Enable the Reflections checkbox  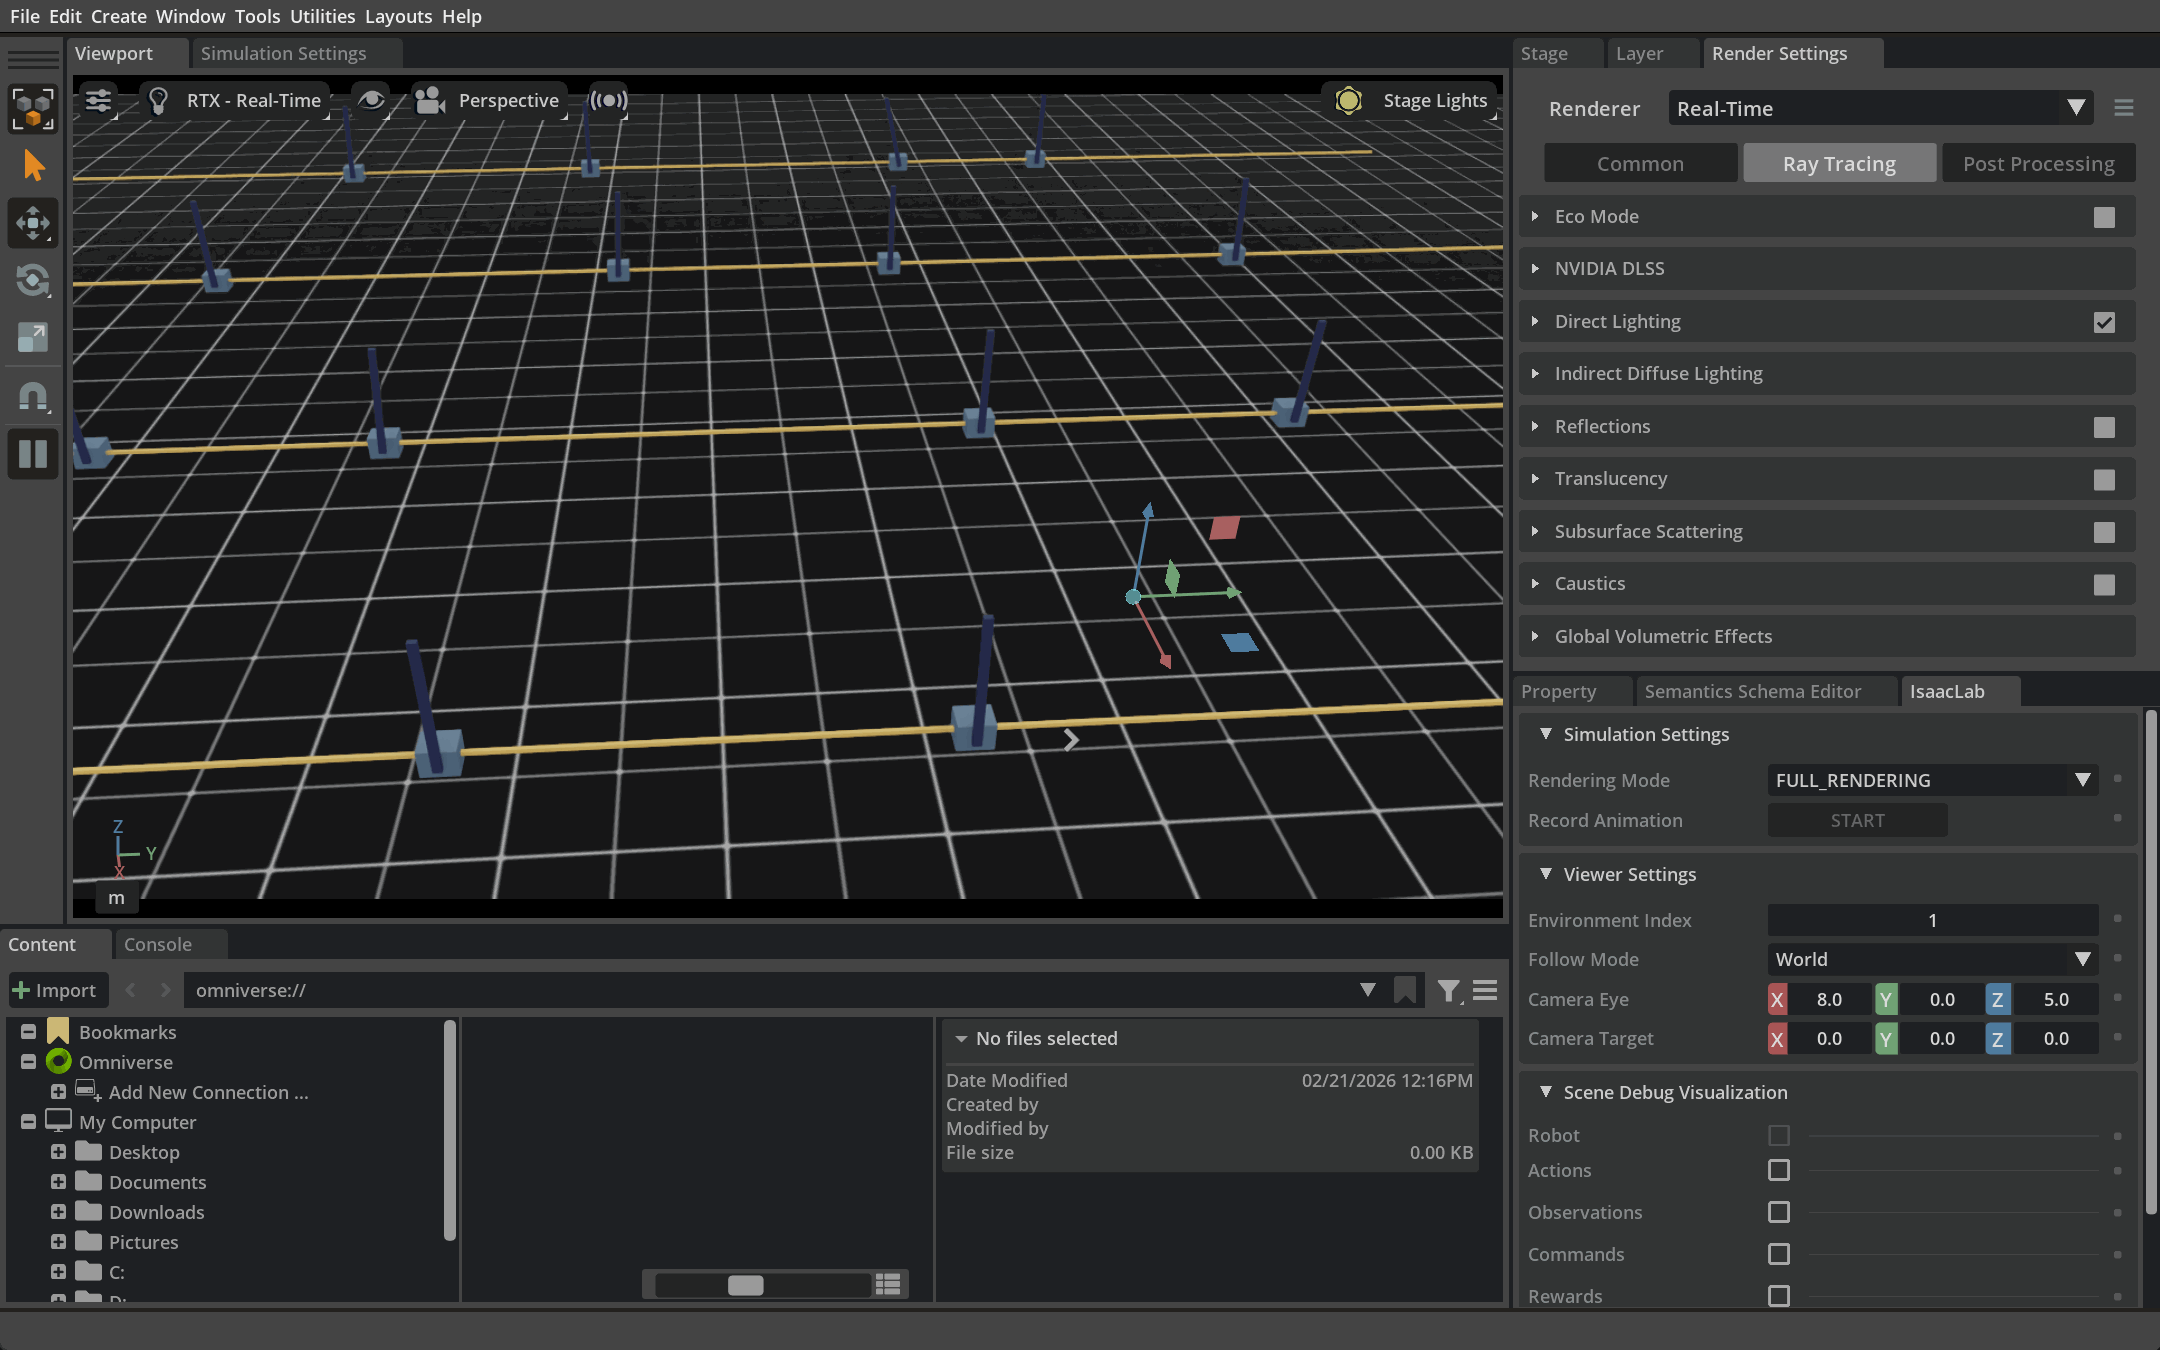2104,427
